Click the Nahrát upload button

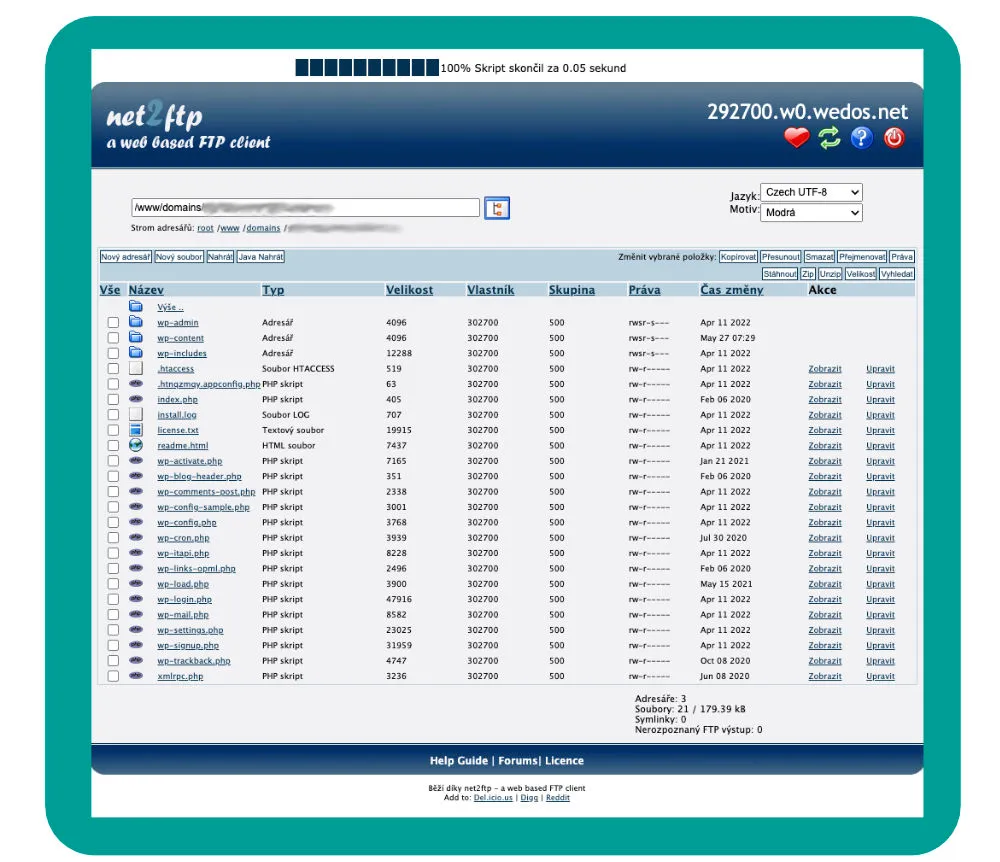point(220,257)
